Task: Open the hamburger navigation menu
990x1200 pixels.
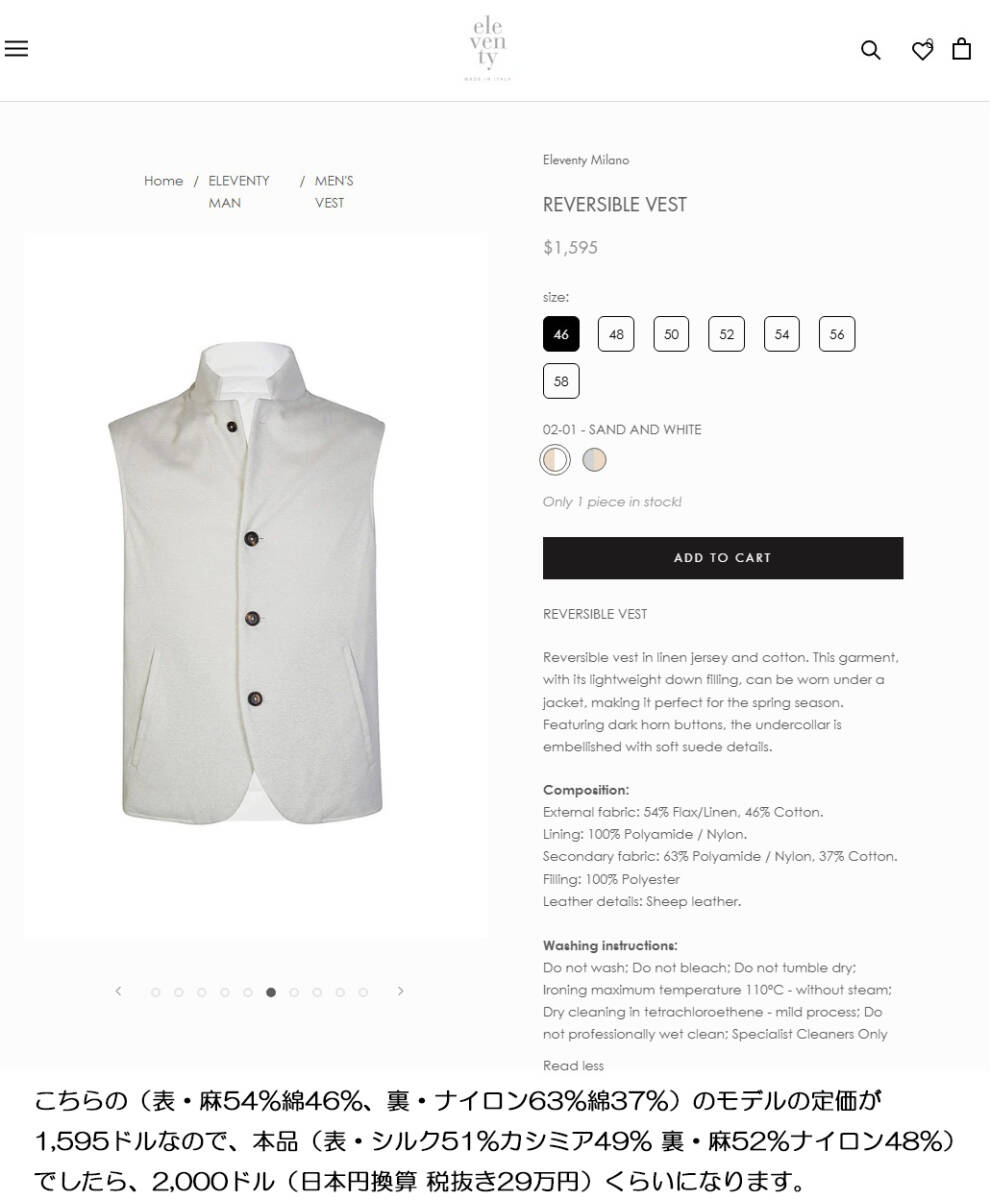Action: tap(16, 49)
